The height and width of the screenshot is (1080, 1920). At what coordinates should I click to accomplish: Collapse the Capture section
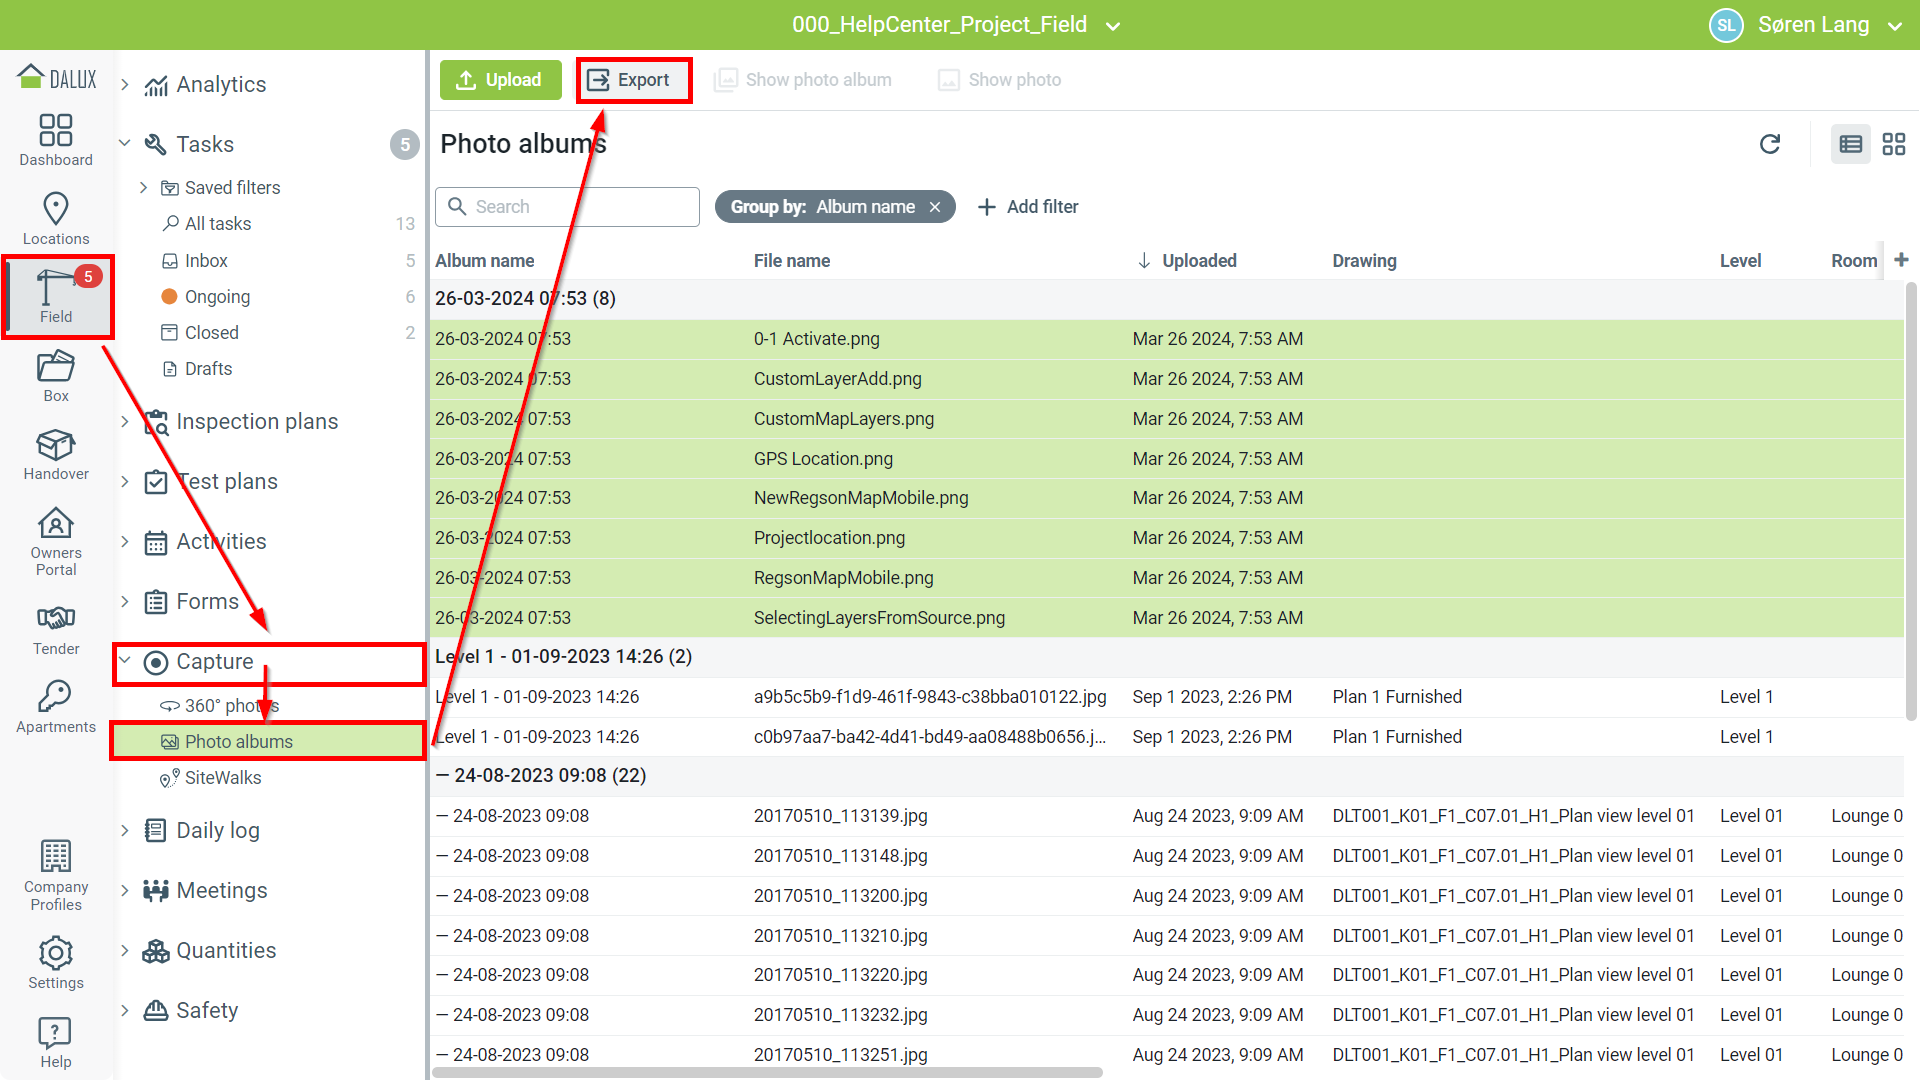[x=125, y=660]
